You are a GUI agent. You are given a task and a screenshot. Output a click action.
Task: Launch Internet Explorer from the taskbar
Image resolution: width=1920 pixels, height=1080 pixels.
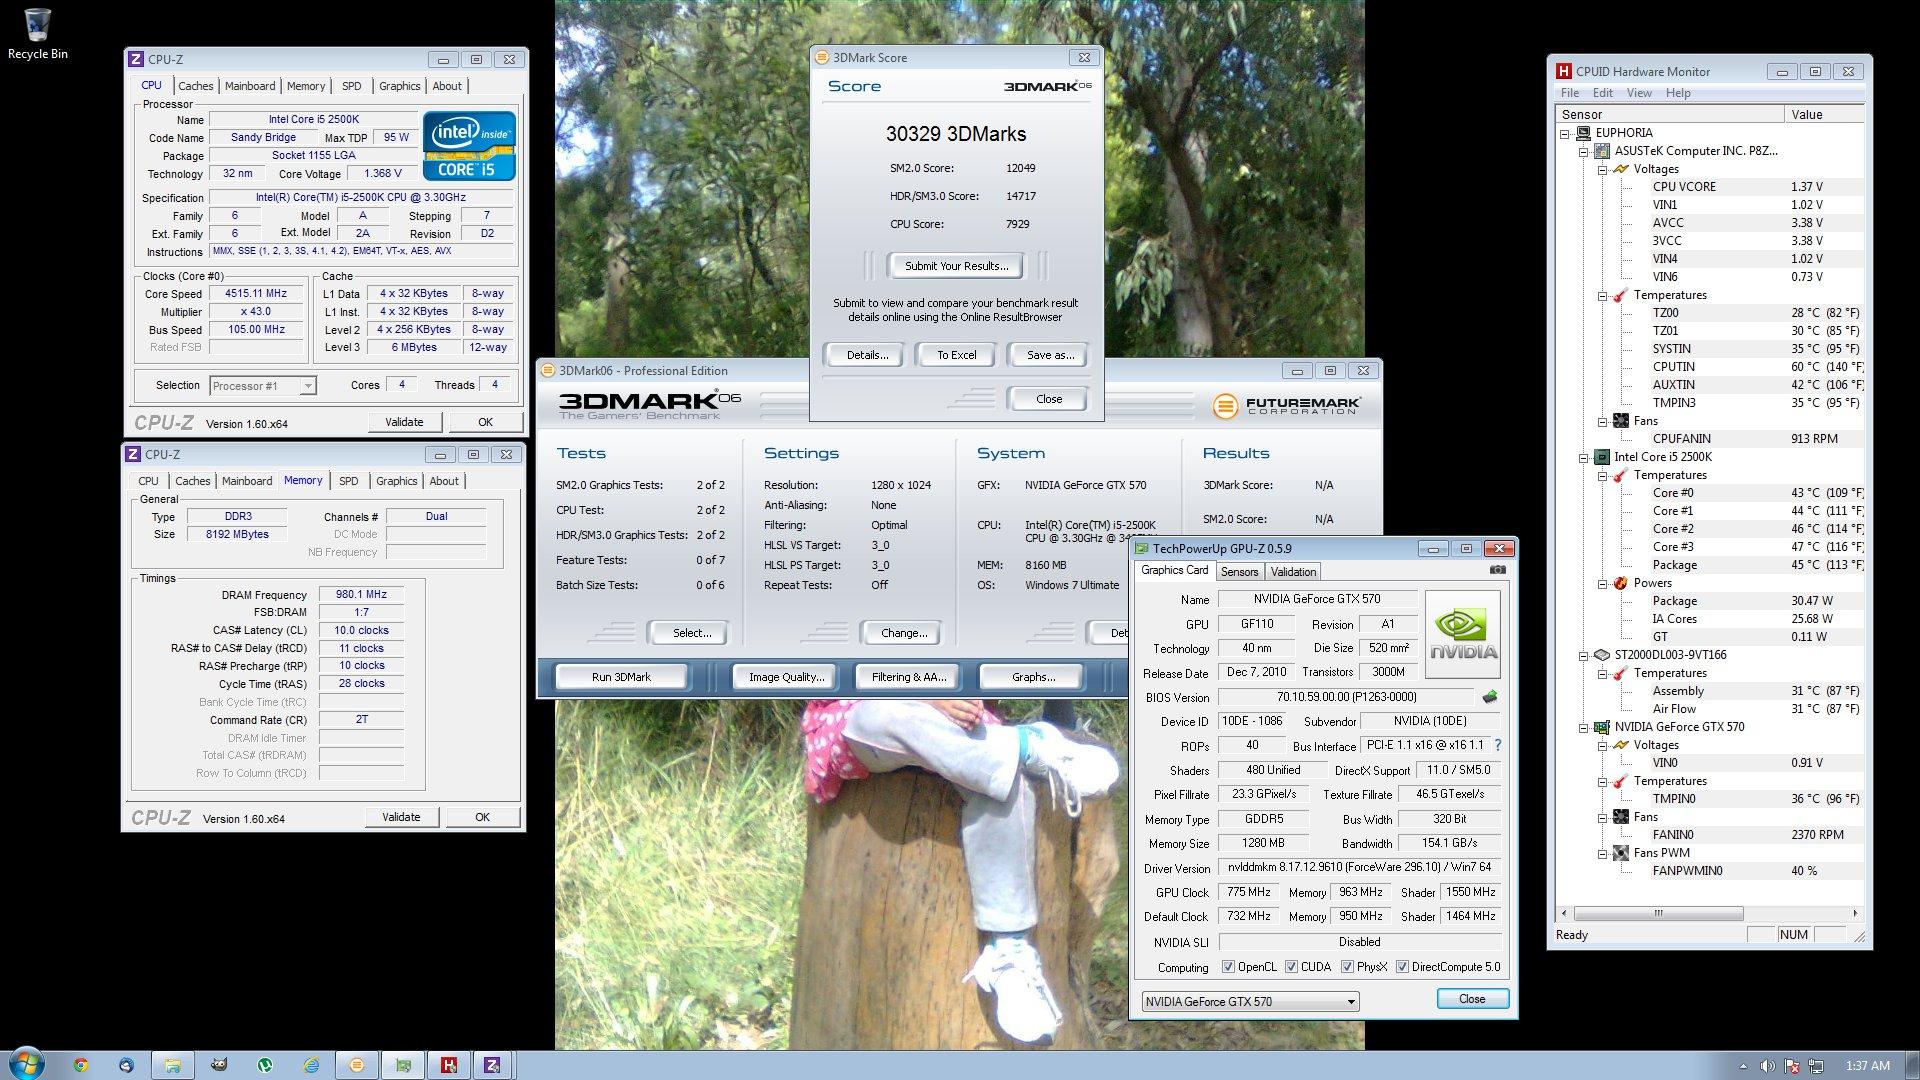tap(311, 1065)
